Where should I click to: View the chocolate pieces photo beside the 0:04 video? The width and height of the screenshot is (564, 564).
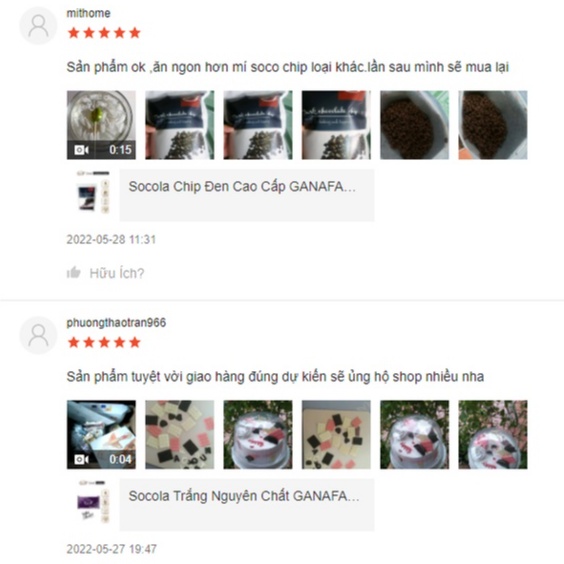(179, 435)
